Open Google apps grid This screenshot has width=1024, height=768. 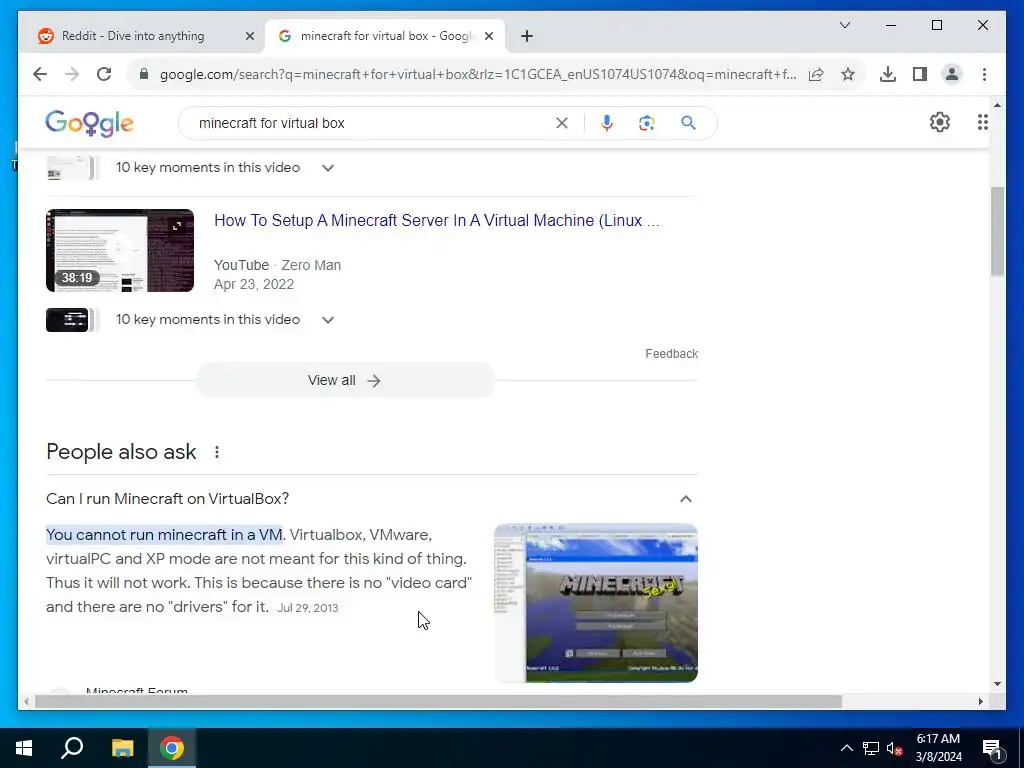click(x=982, y=122)
